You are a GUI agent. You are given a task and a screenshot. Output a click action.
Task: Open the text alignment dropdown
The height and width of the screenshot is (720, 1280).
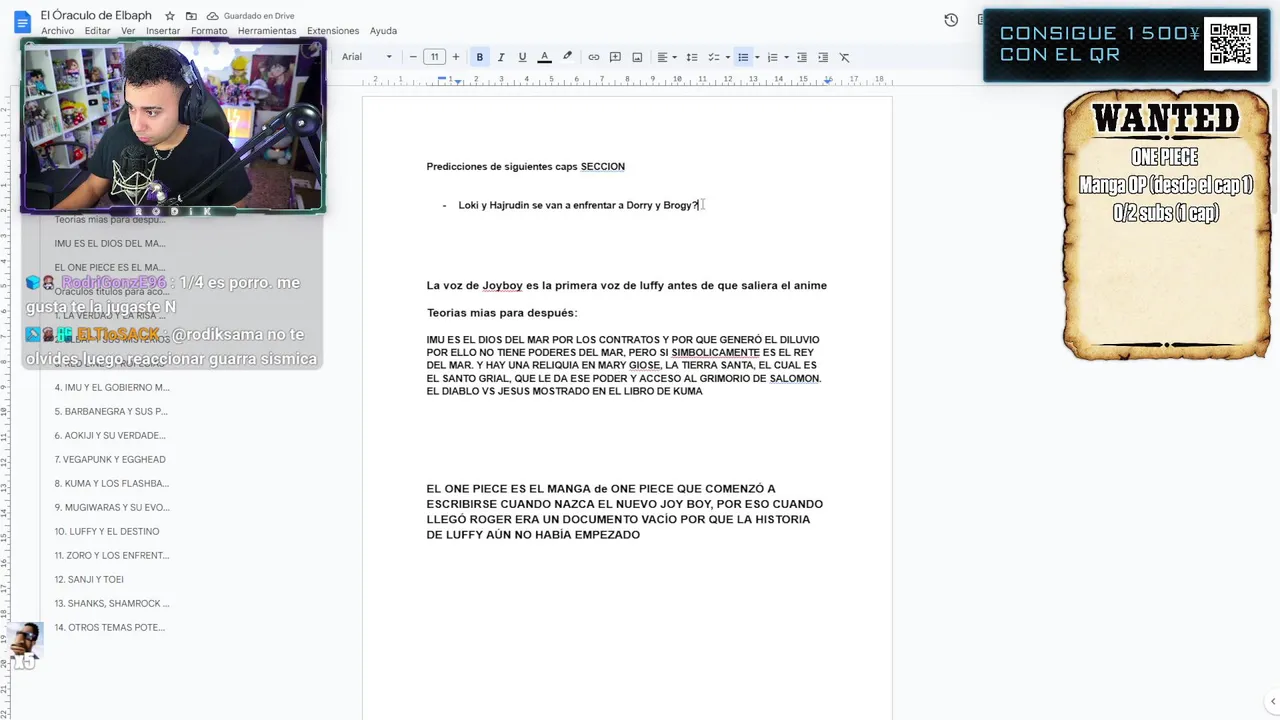tap(666, 57)
